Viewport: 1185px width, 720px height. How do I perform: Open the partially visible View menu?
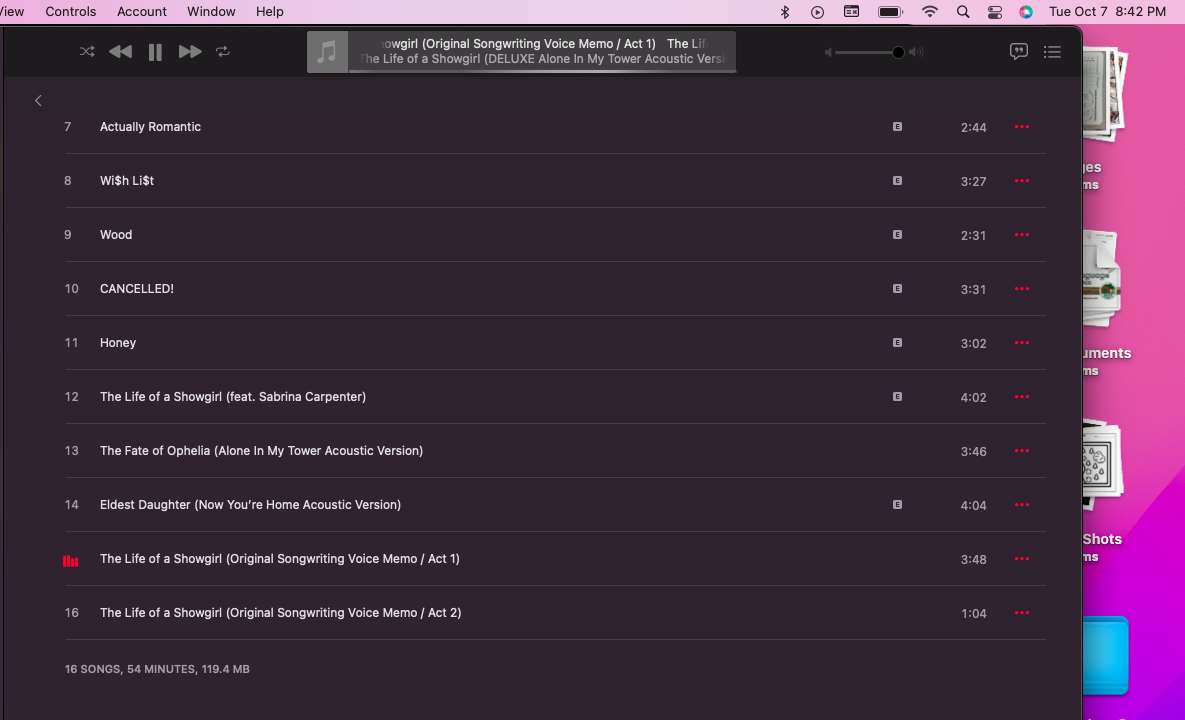pos(12,11)
